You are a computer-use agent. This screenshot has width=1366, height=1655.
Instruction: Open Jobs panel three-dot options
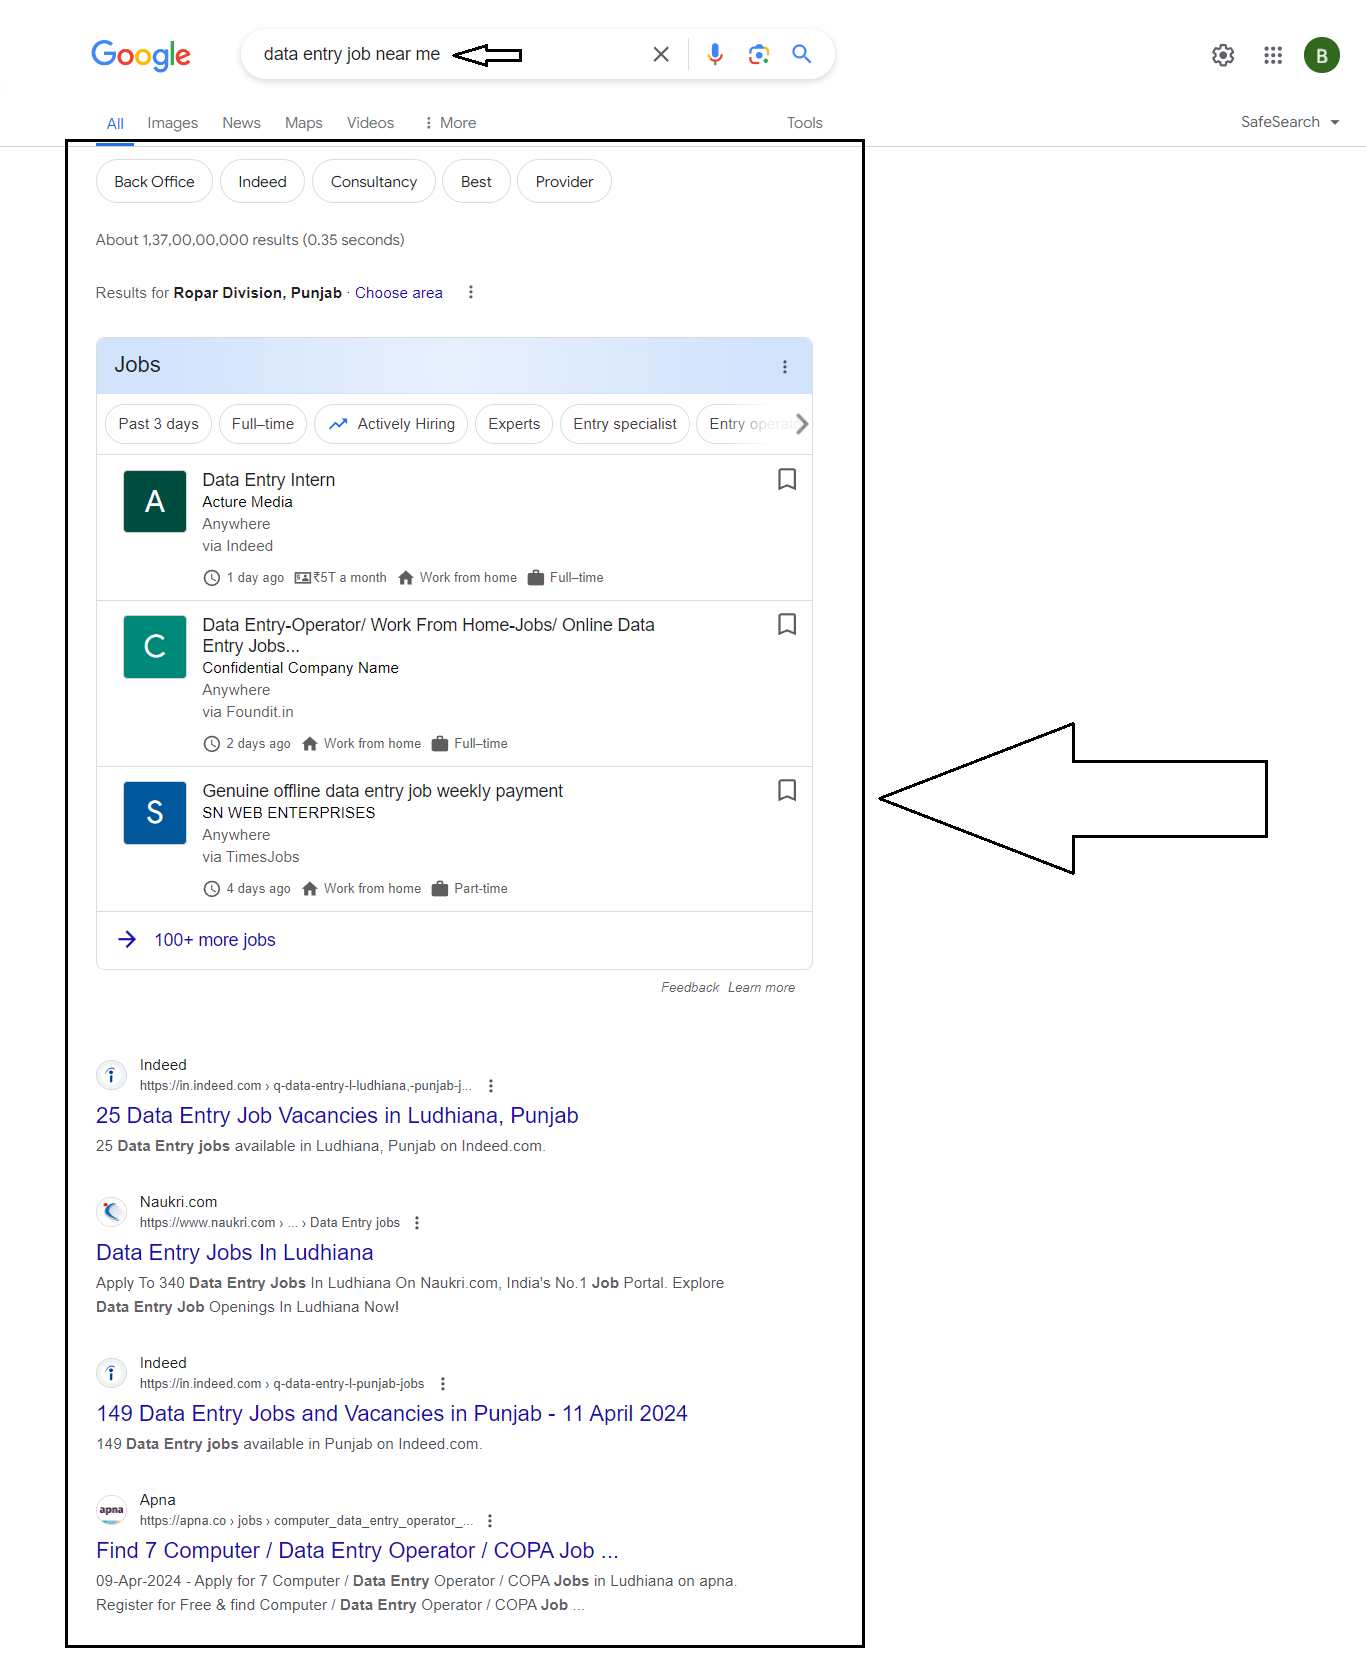pyautogui.click(x=785, y=367)
